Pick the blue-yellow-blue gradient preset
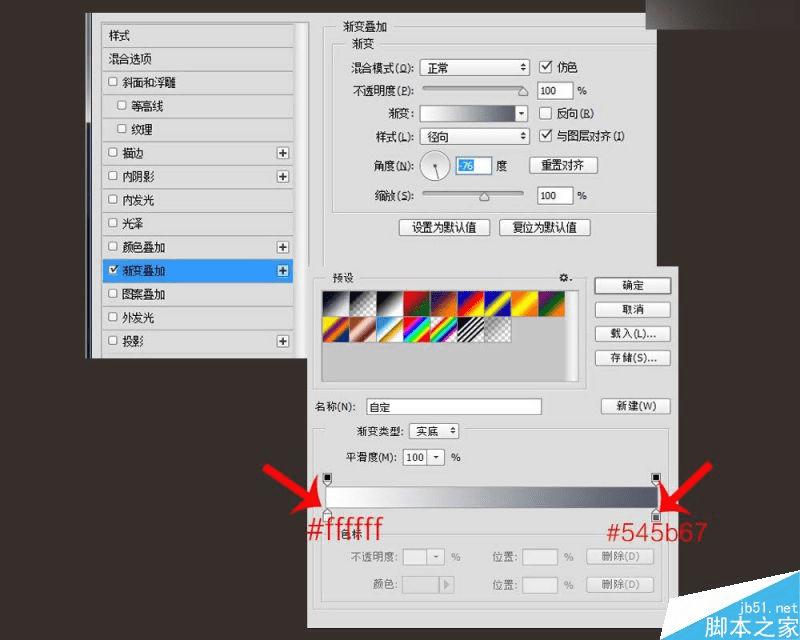Viewport: 800px width, 640px height. 497,303
